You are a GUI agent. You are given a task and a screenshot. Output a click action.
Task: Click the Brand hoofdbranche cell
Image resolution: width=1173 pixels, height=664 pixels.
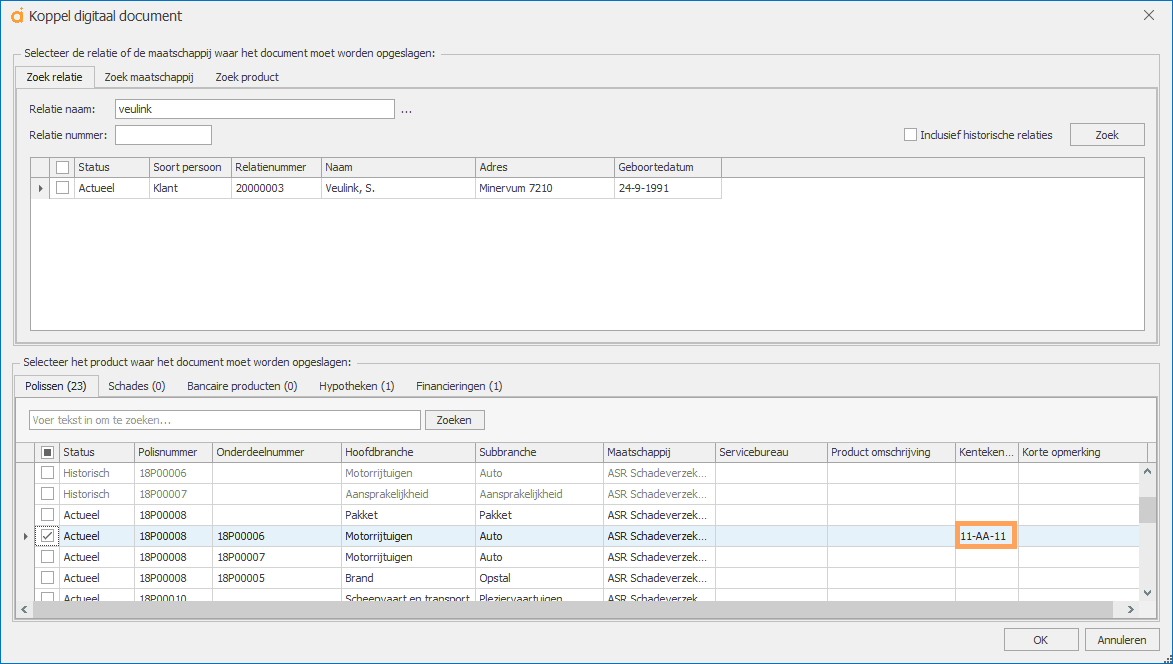click(408, 578)
